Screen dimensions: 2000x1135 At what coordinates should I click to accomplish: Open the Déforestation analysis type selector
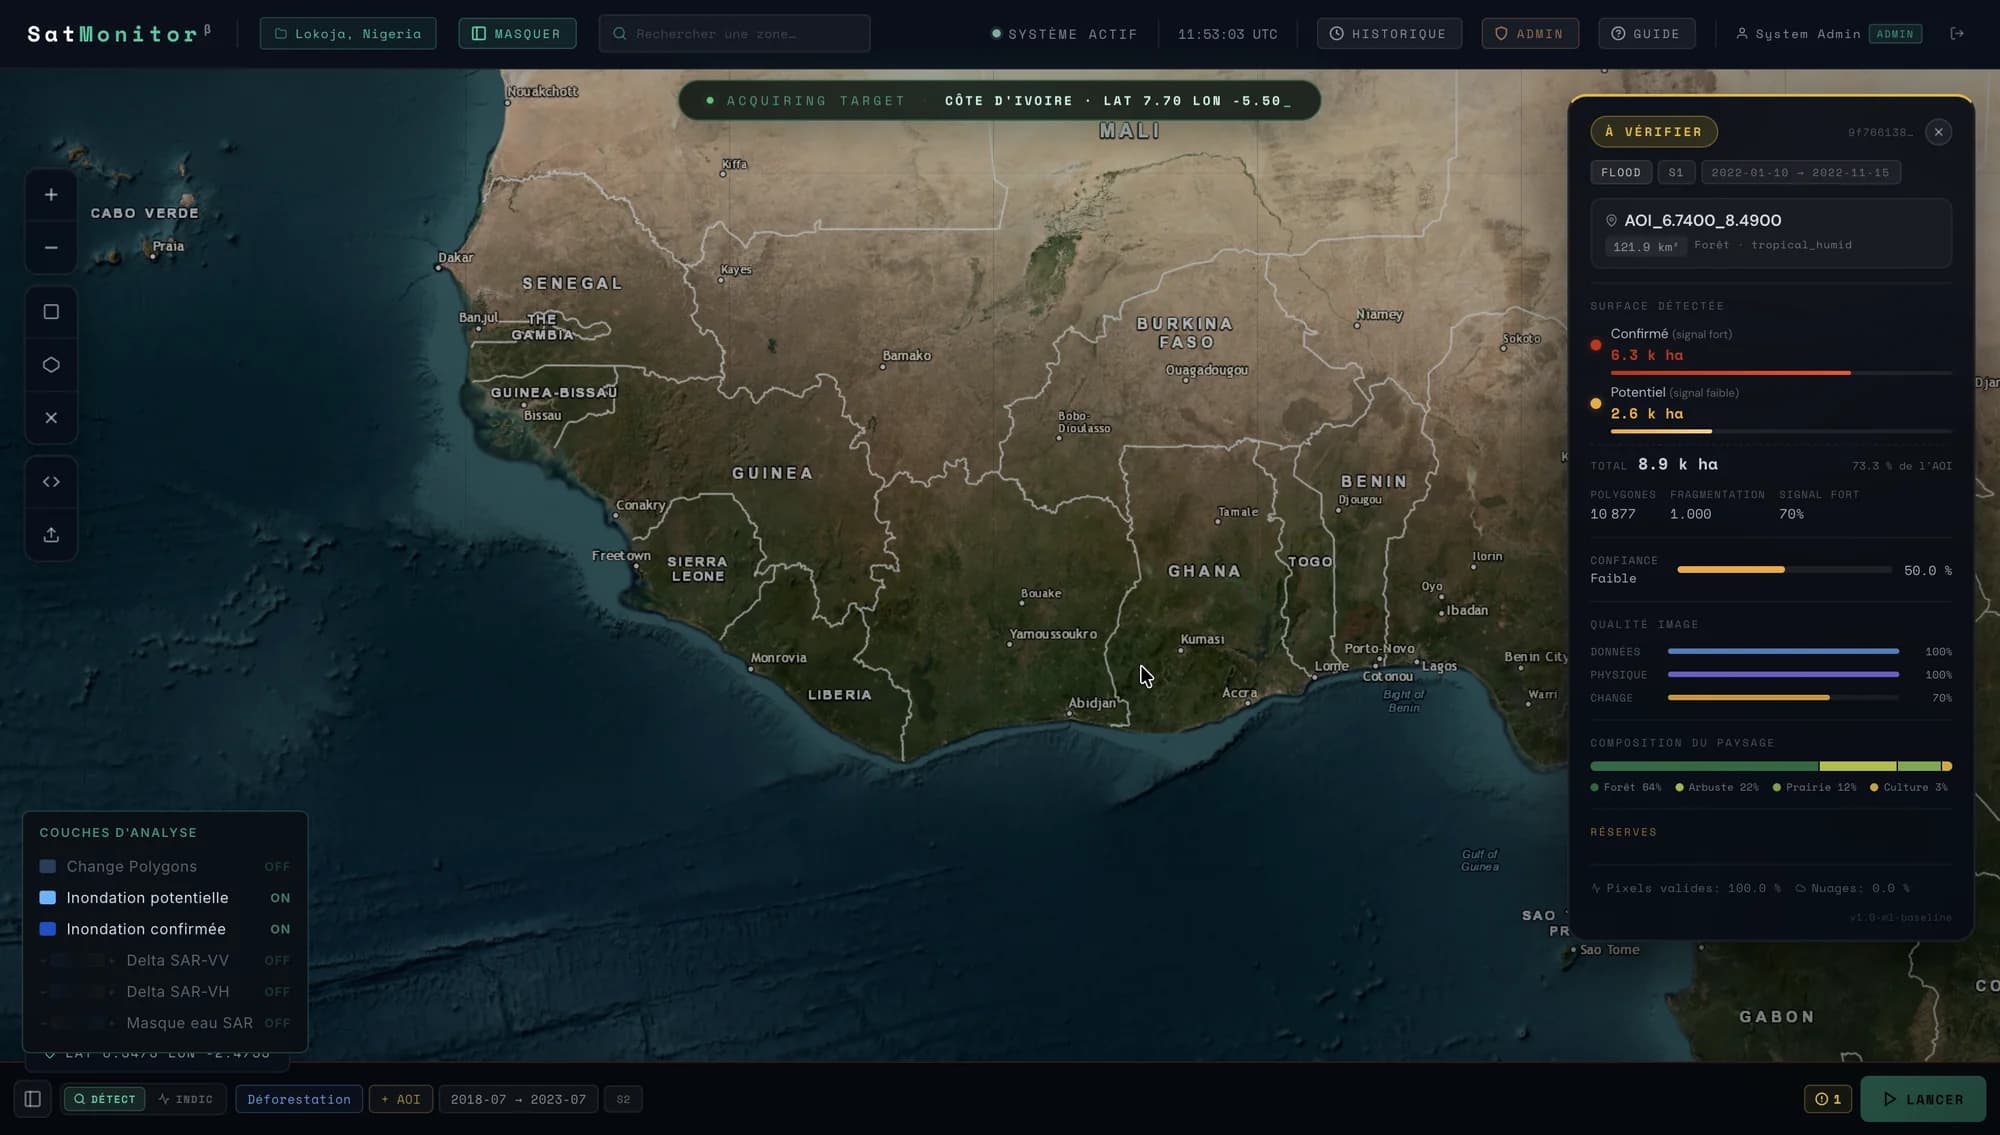coord(299,1099)
